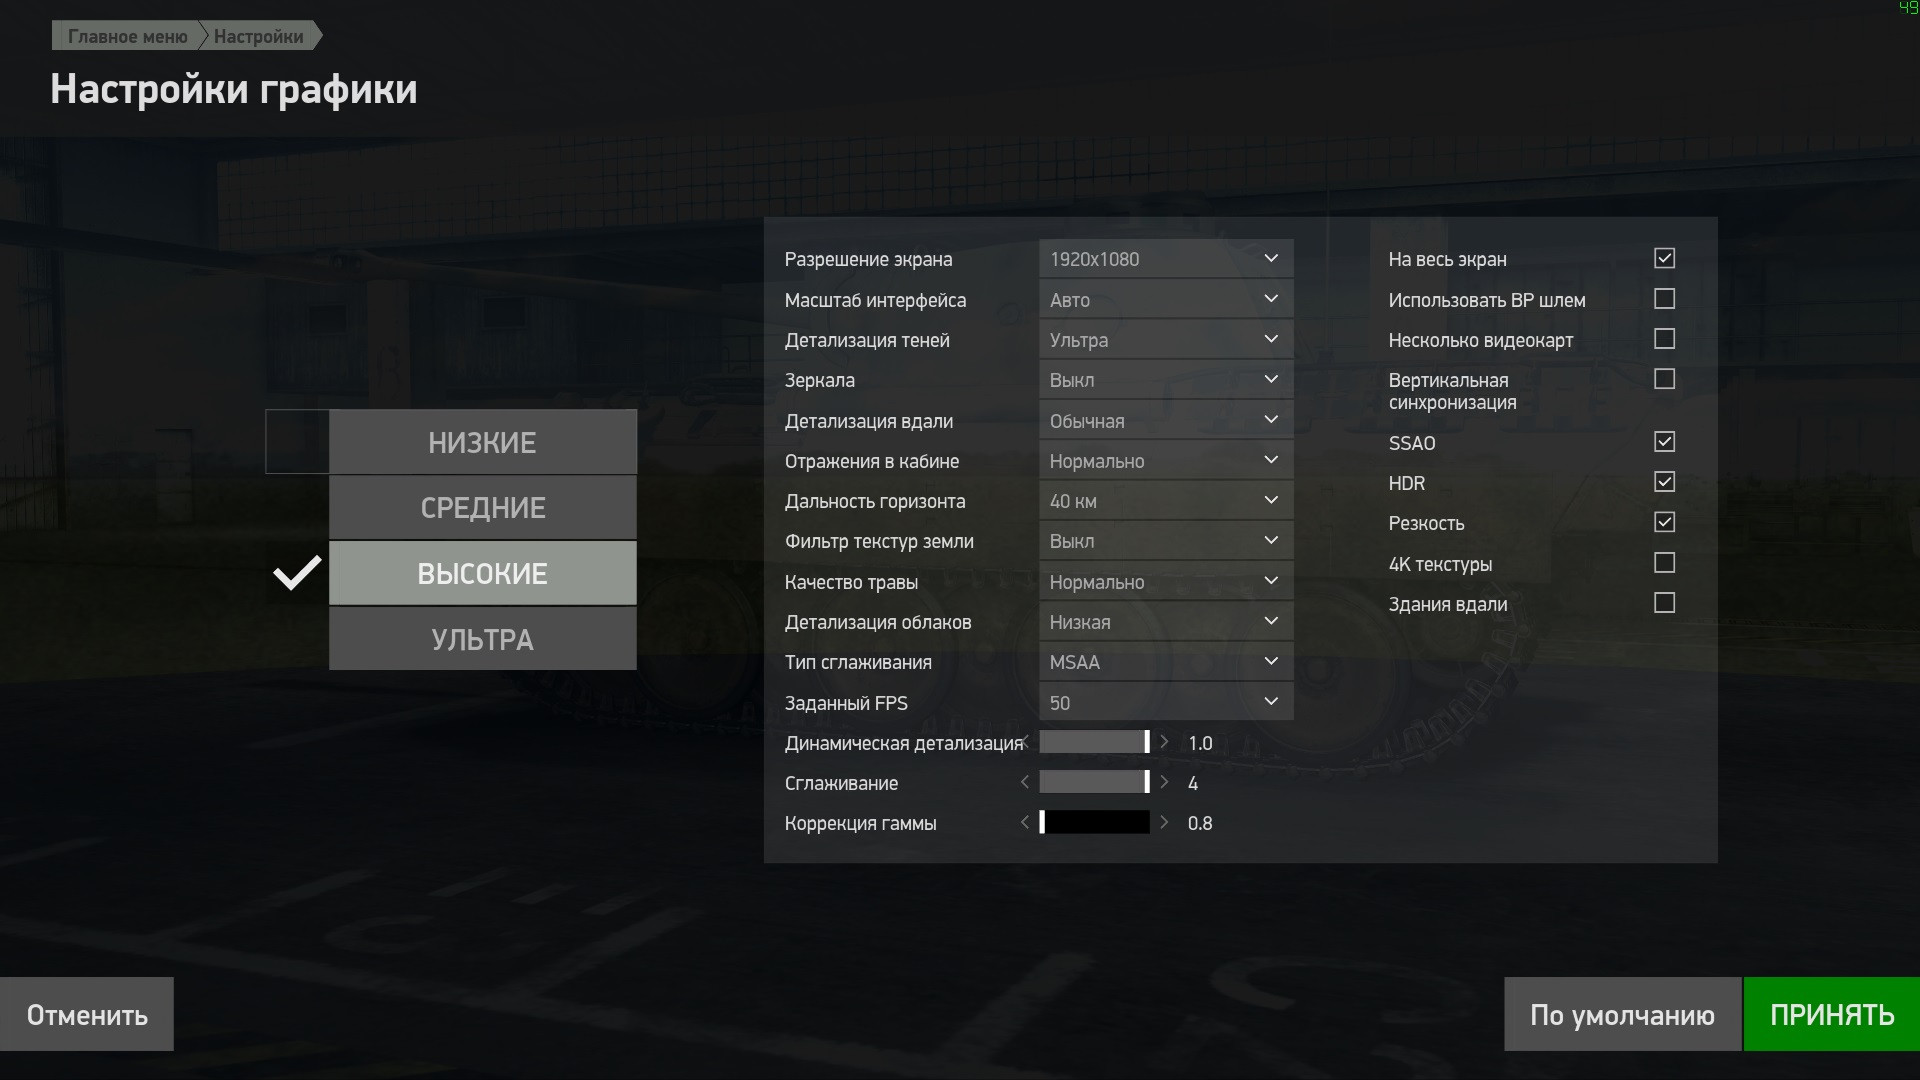Screen dimensions: 1920x1080
Task: Expand Детализация облаков dropdown
Action: 1166,621
